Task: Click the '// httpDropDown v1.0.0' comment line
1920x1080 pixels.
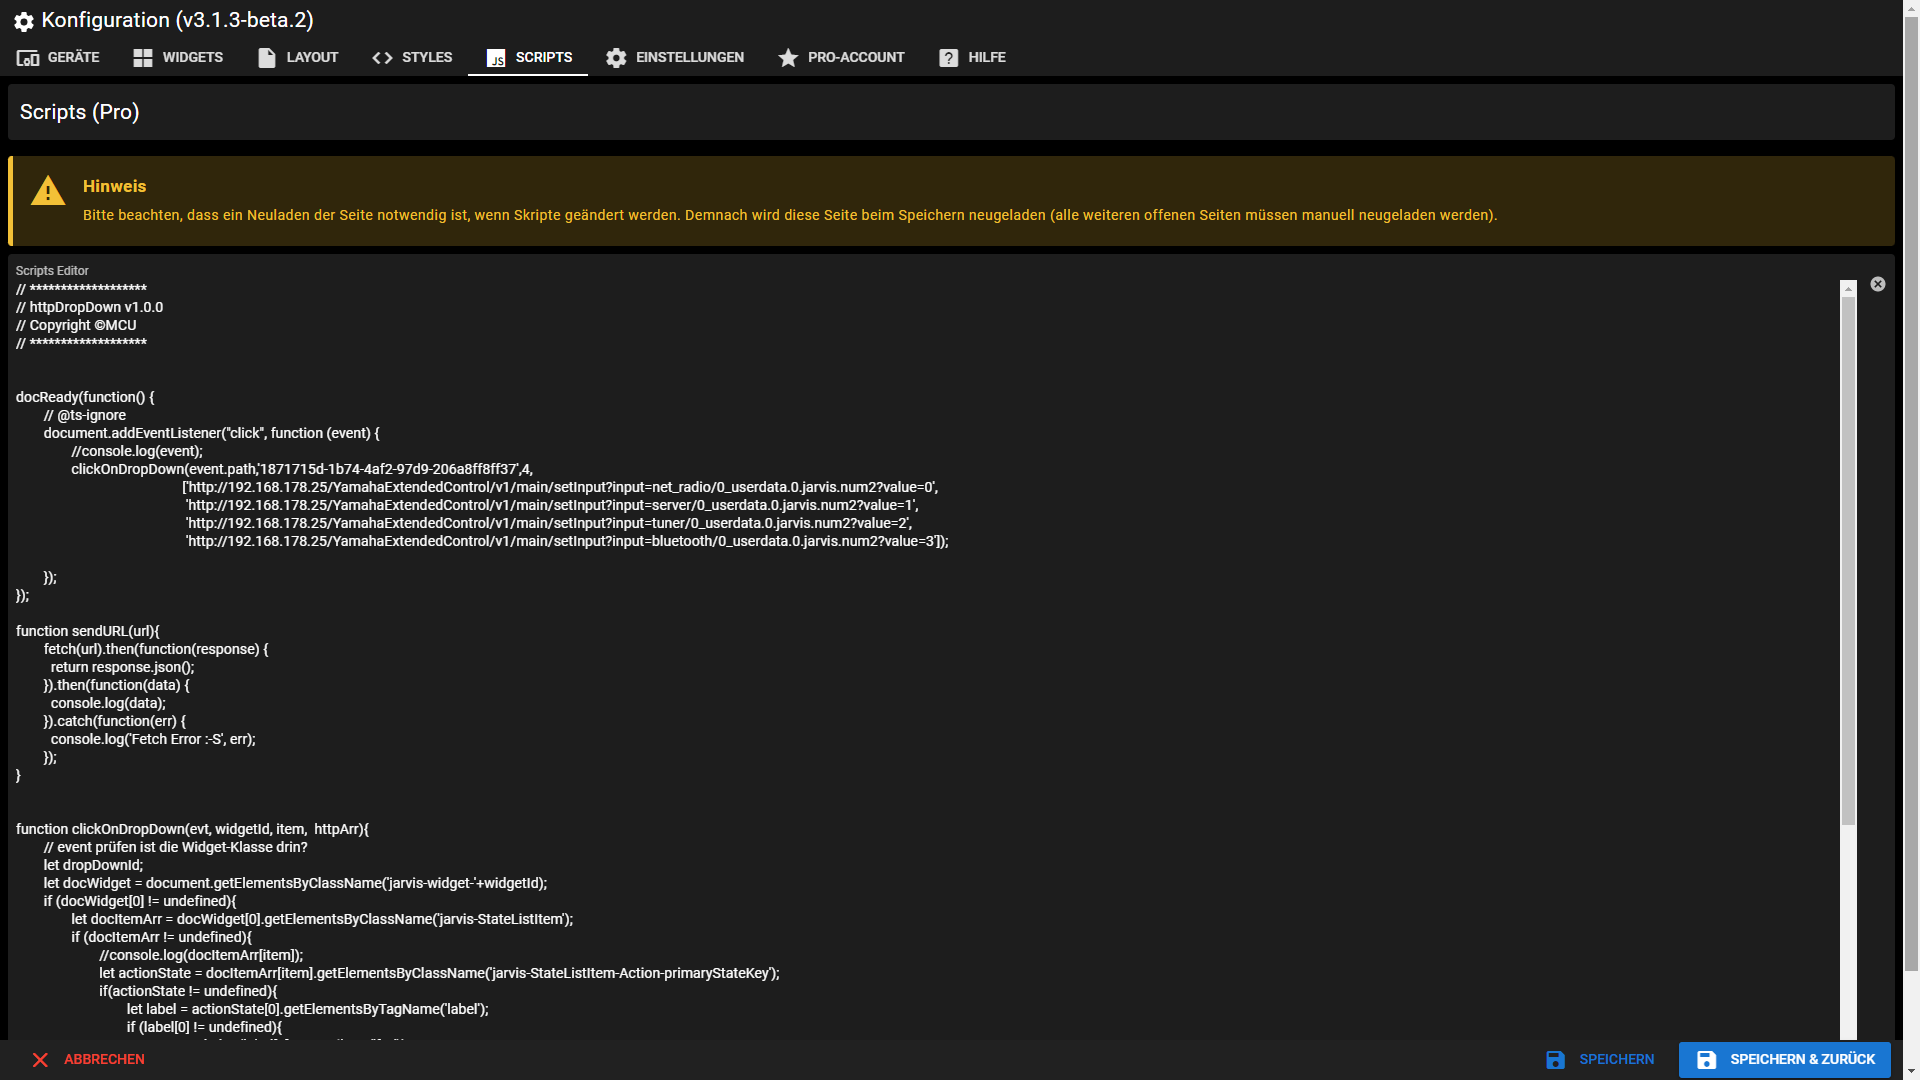Action: [90, 307]
